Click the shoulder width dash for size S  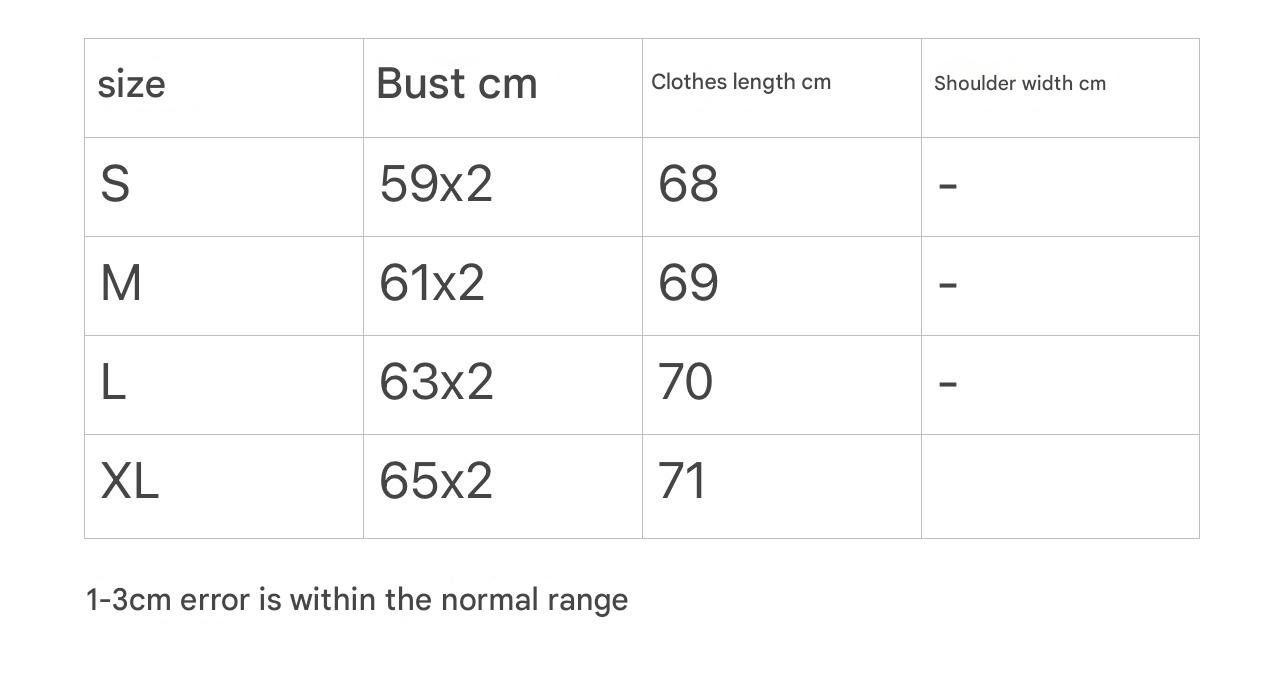[x=948, y=186]
